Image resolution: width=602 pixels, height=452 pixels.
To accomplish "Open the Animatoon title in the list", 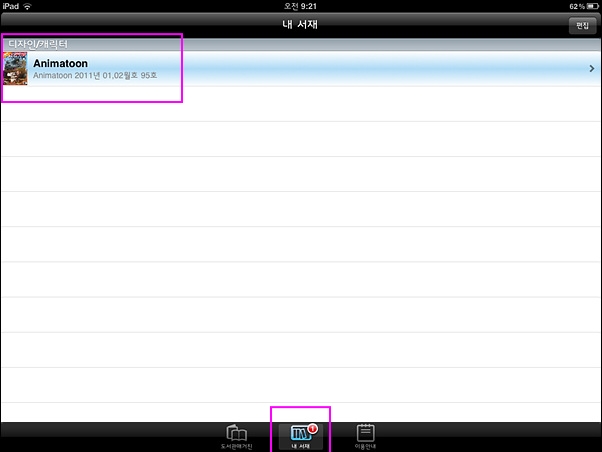I will click(60, 63).
